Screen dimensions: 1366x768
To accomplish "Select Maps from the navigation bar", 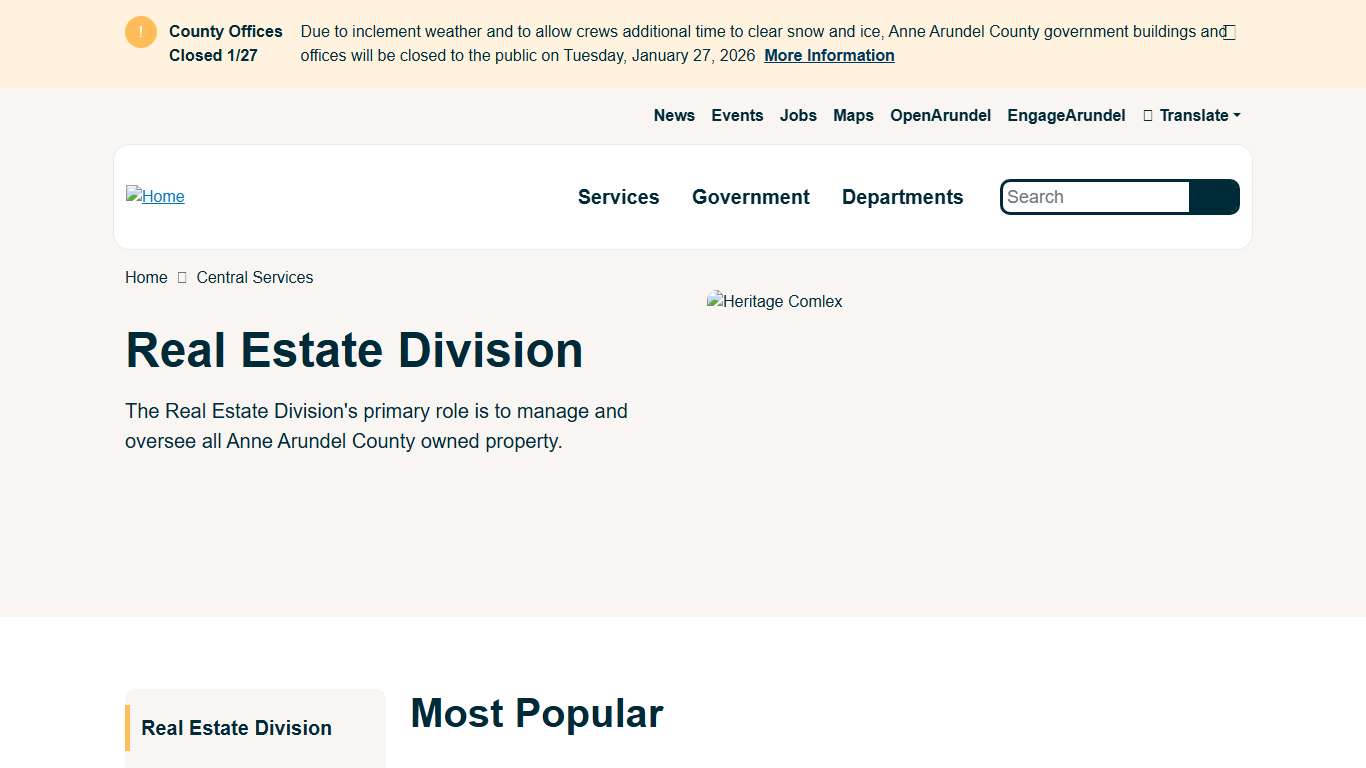I will pos(852,115).
